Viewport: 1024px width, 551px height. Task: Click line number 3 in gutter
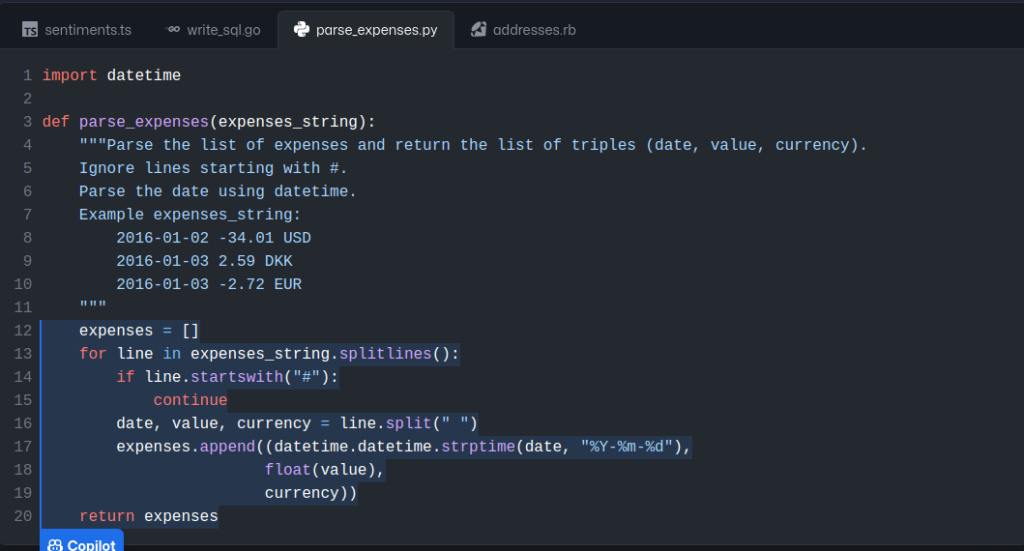coord(27,122)
